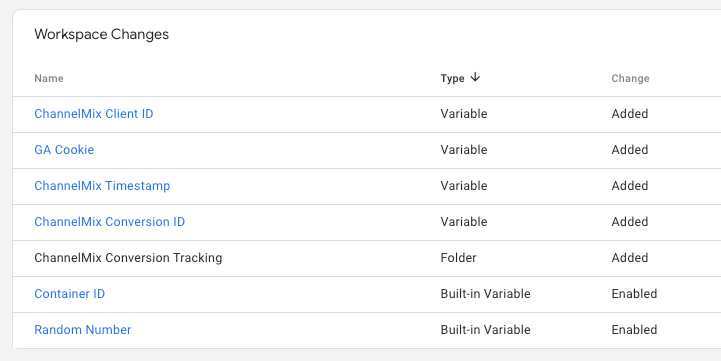Click Added status in GA Cookie row
721x361 pixels.
(629, 149)
